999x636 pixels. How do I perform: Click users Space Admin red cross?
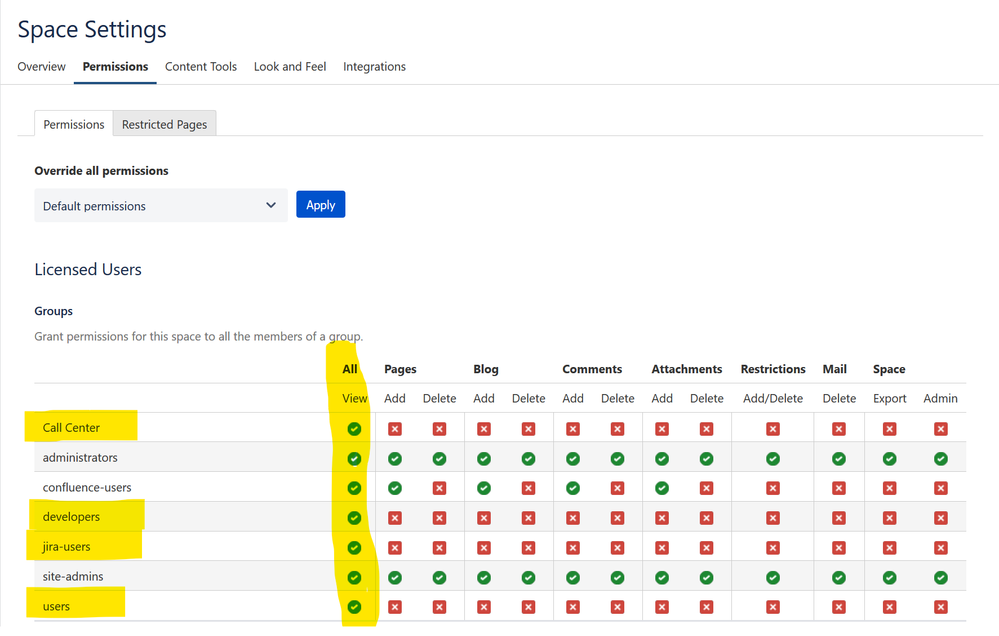pyautogui.click(x=940, y=607)
